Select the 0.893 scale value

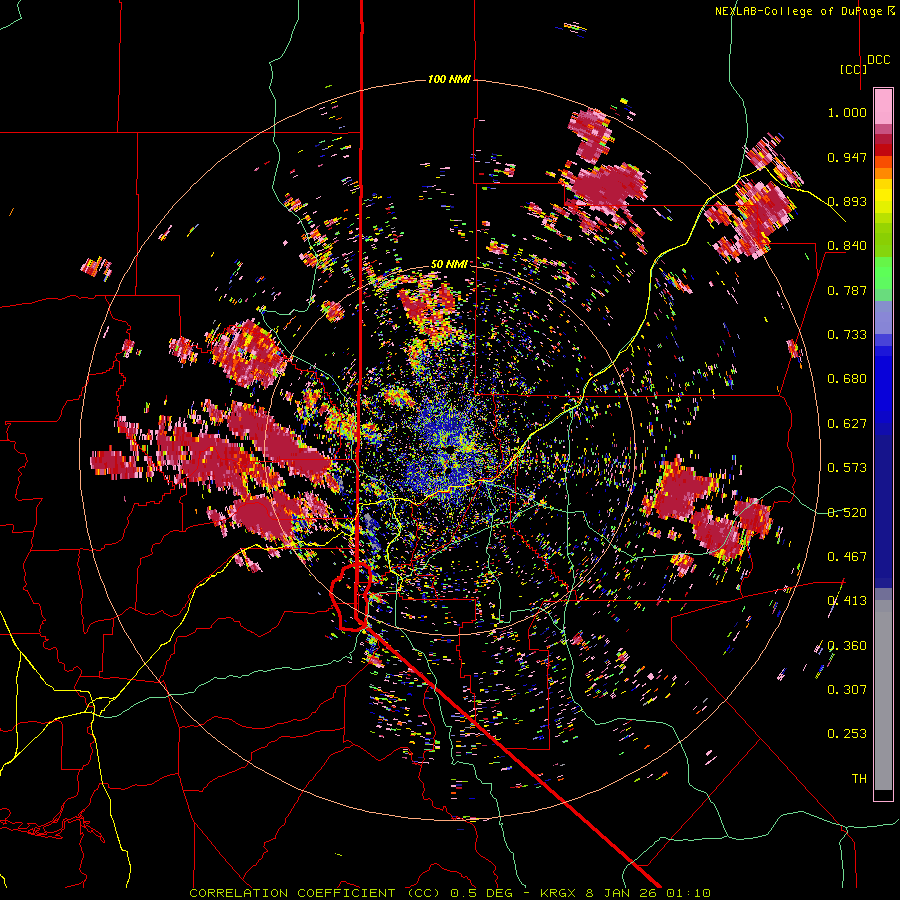847,201
